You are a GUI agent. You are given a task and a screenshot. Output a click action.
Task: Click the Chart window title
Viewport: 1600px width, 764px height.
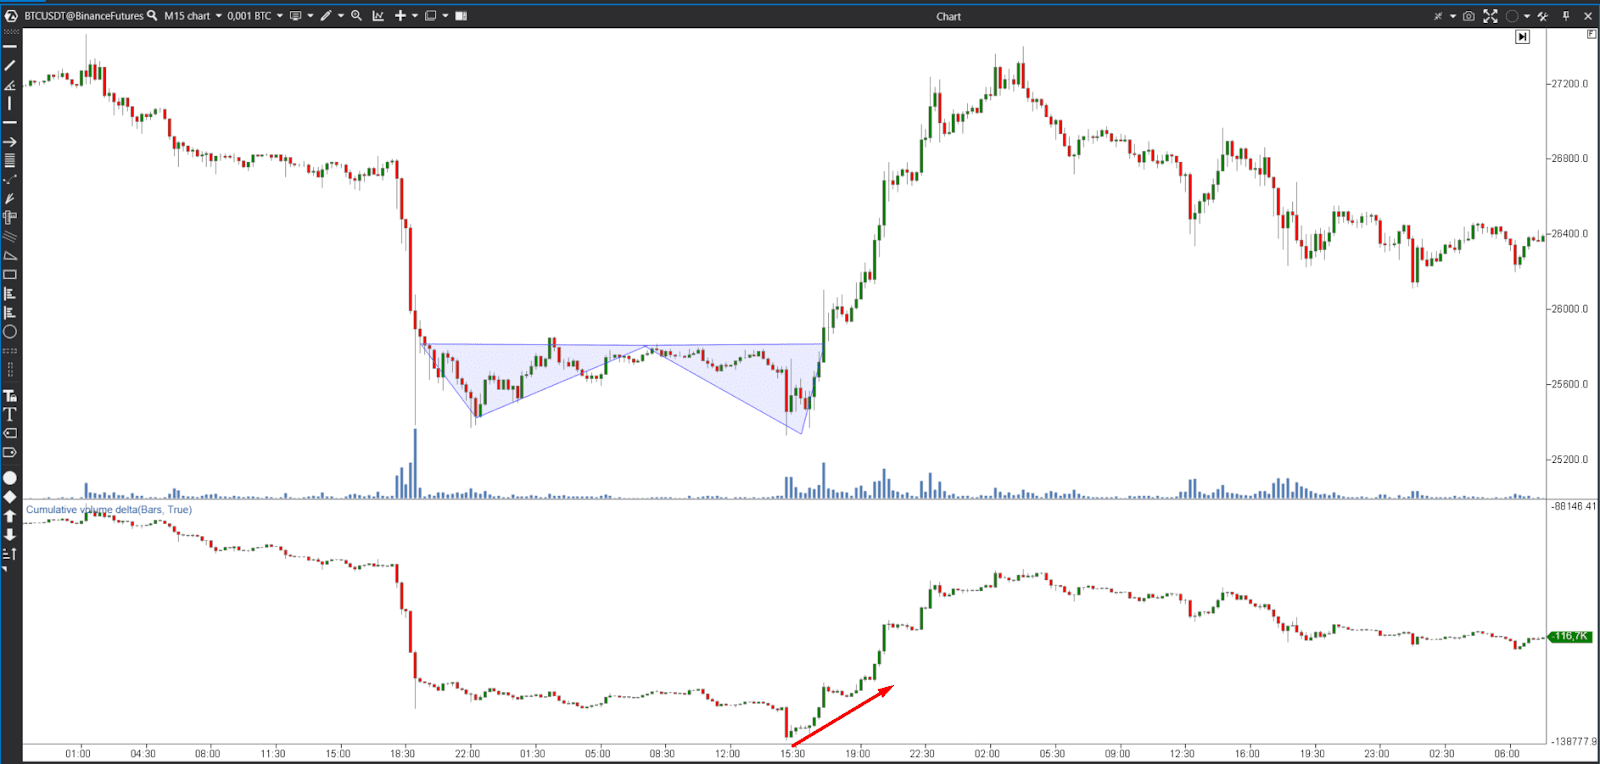click(948, 16)
